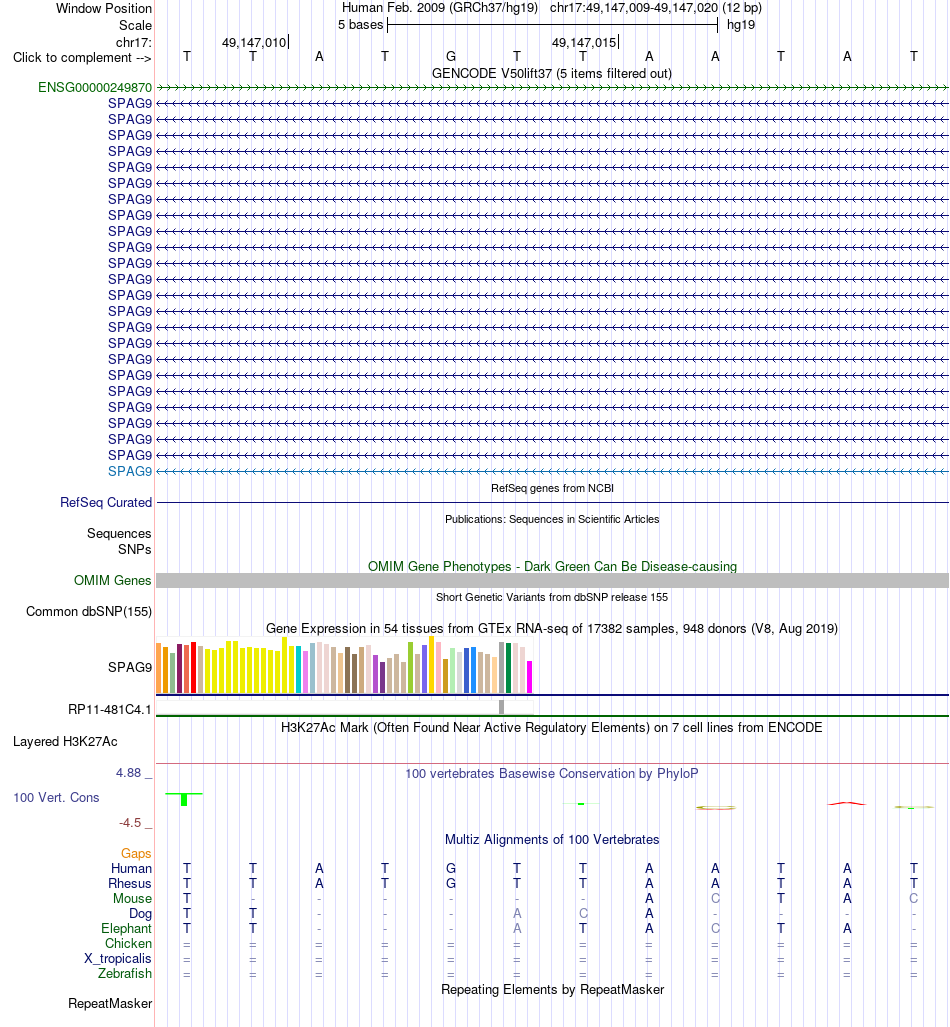Open the GTEx Gene Expression track title

click(552, 628)
